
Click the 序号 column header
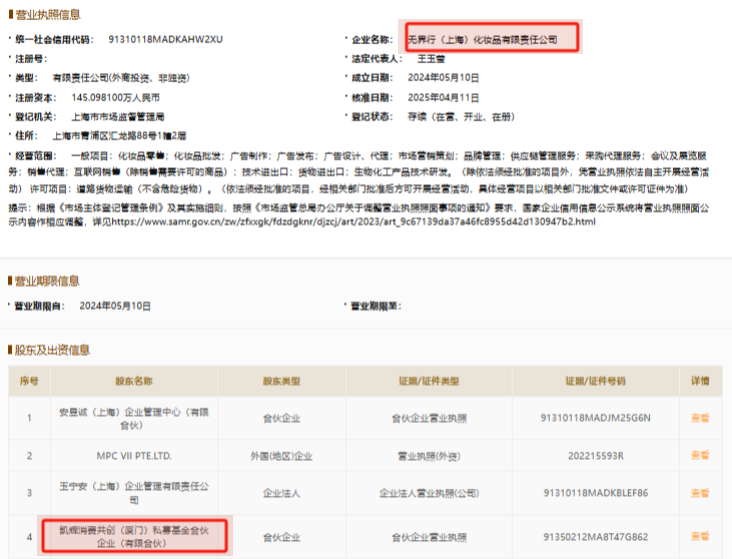pyautogui.click(x=29, y=381)
